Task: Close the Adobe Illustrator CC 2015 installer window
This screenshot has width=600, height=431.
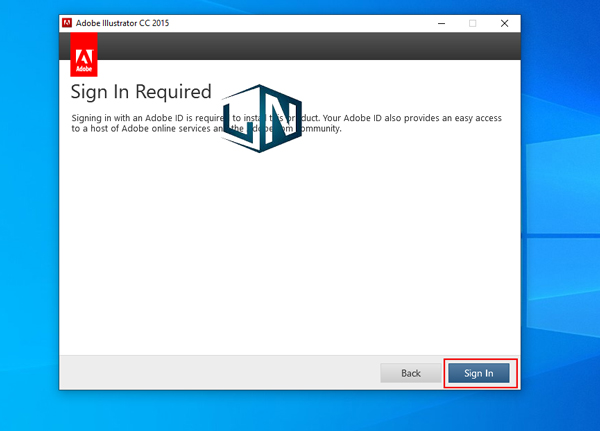Action: pos(504,23)
